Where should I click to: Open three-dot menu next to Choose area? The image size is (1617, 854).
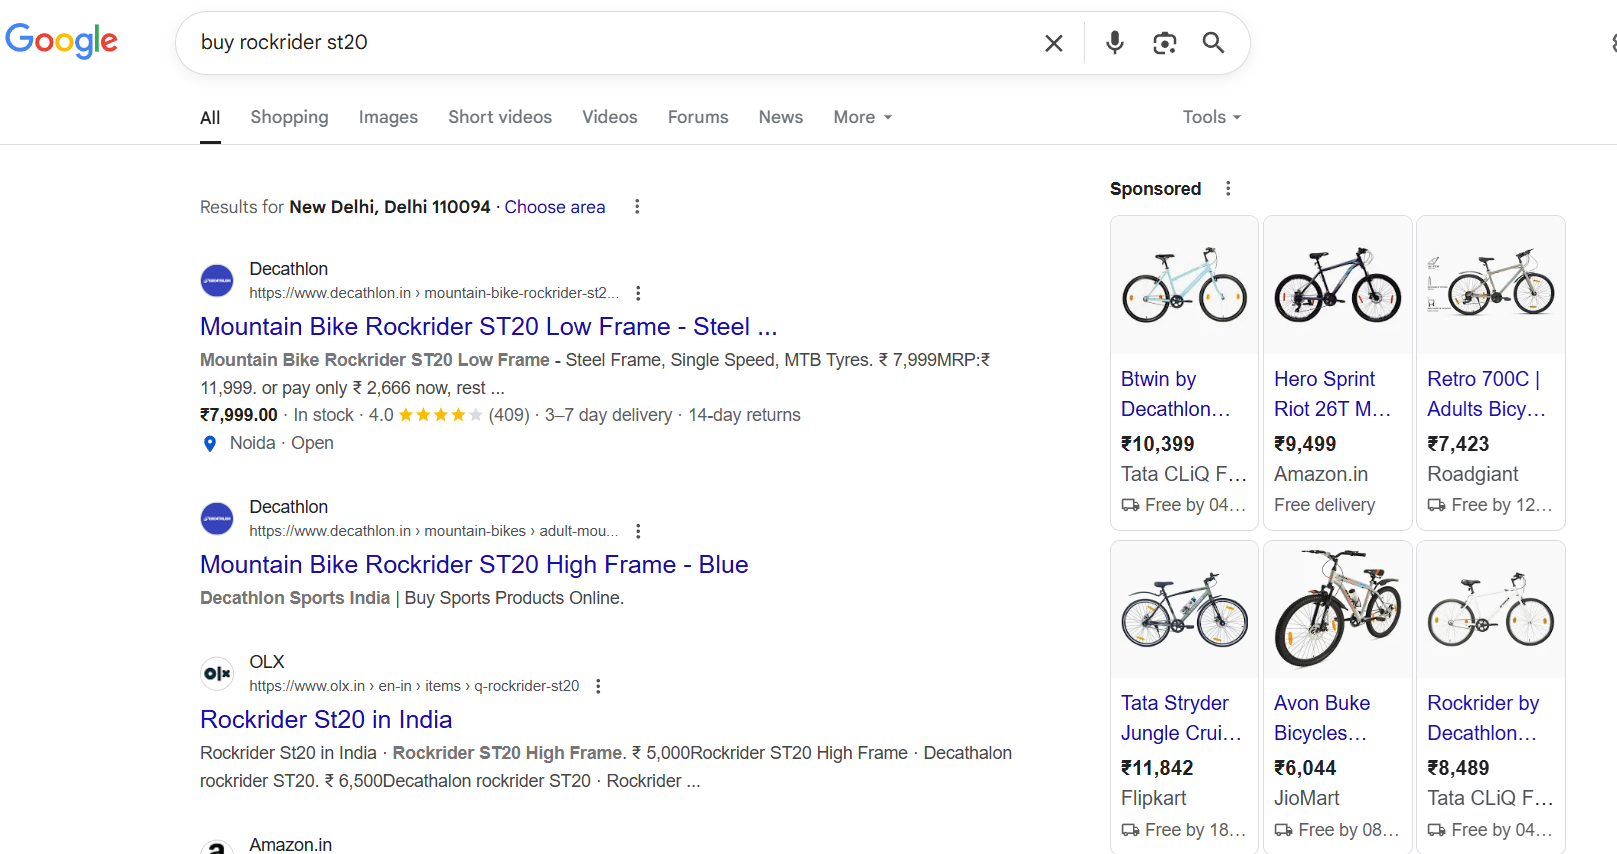tap(637, 207)
